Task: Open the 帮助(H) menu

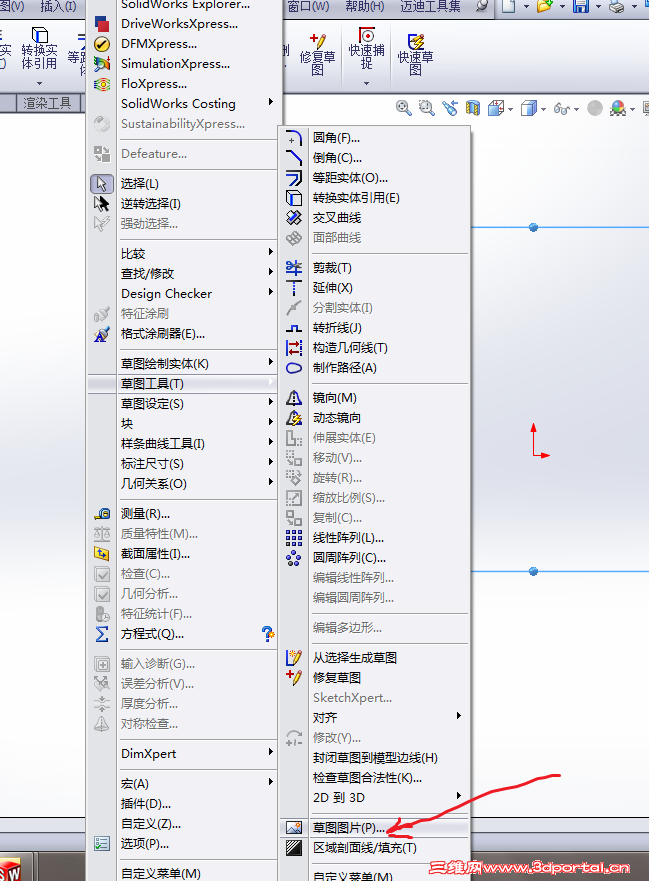Action: tap(365, 7)
